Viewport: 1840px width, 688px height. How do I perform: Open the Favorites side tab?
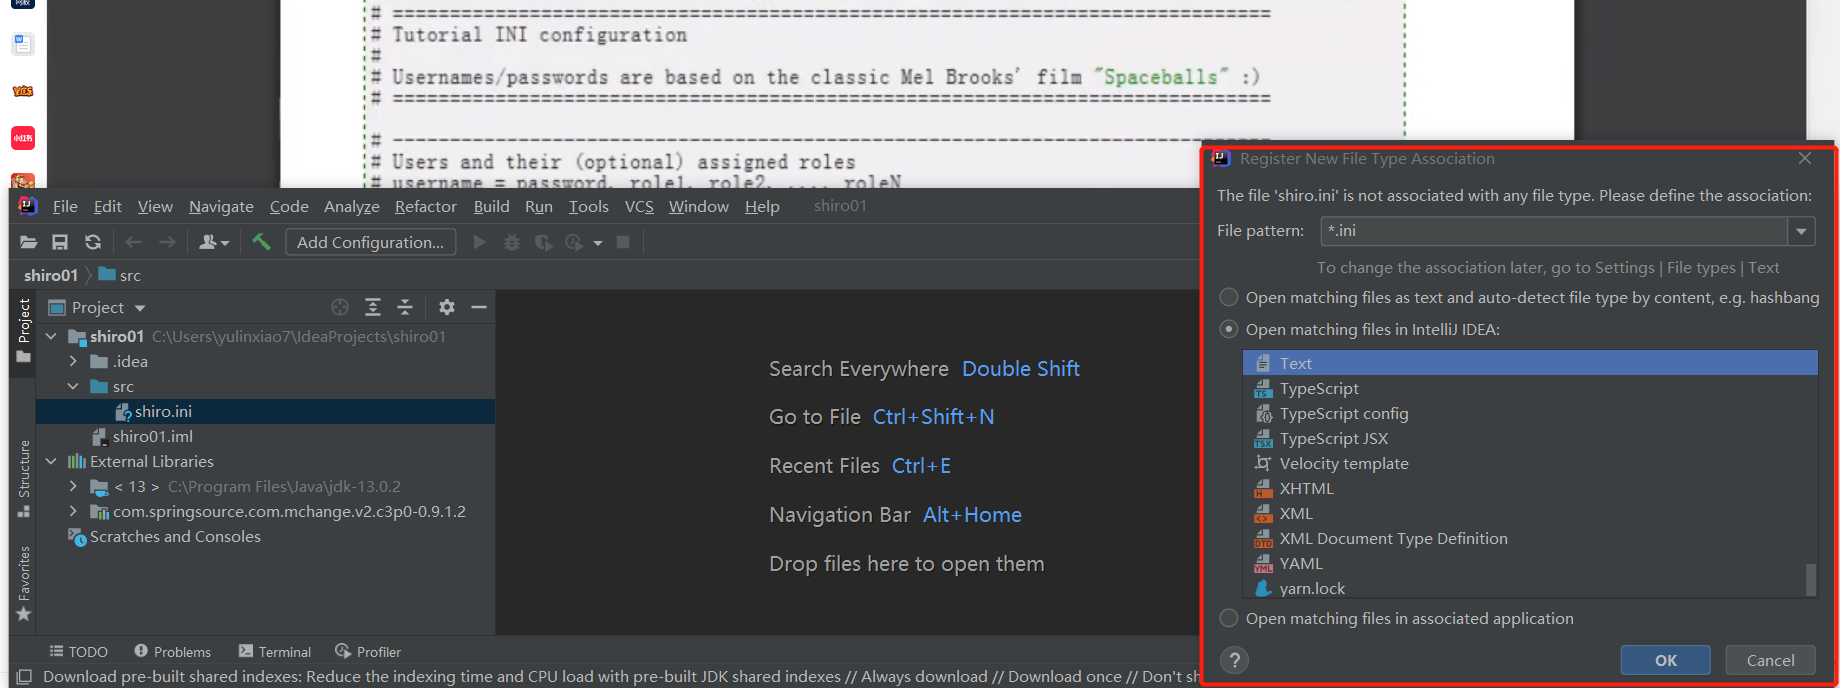pos(24,584)
